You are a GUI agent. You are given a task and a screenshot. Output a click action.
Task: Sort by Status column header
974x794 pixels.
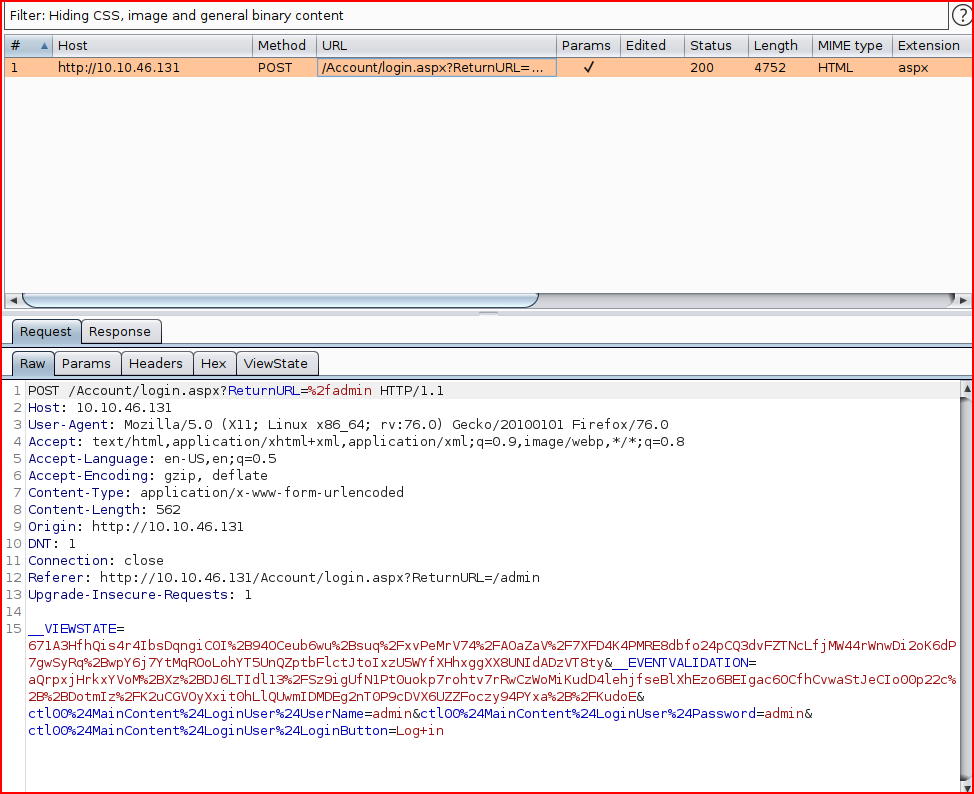click(716, 45)
